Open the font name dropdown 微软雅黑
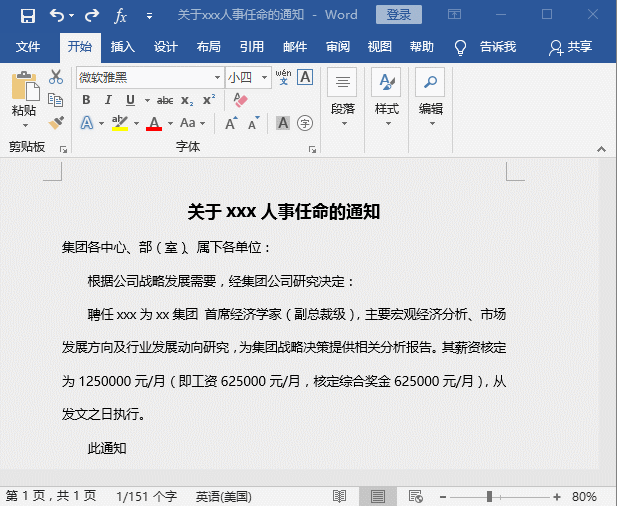This screenshot has height=506, width=617. click(217, 78)
